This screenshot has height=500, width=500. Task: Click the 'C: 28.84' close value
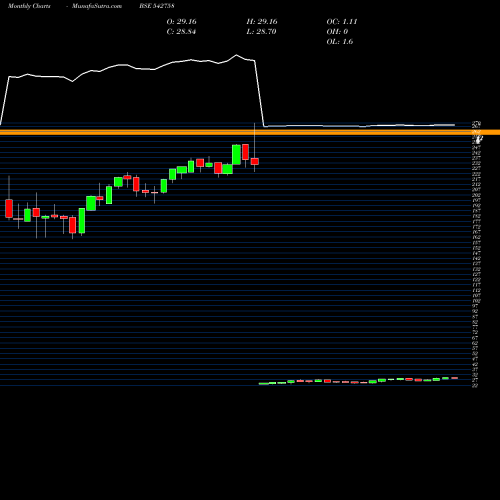coord(181,32)
